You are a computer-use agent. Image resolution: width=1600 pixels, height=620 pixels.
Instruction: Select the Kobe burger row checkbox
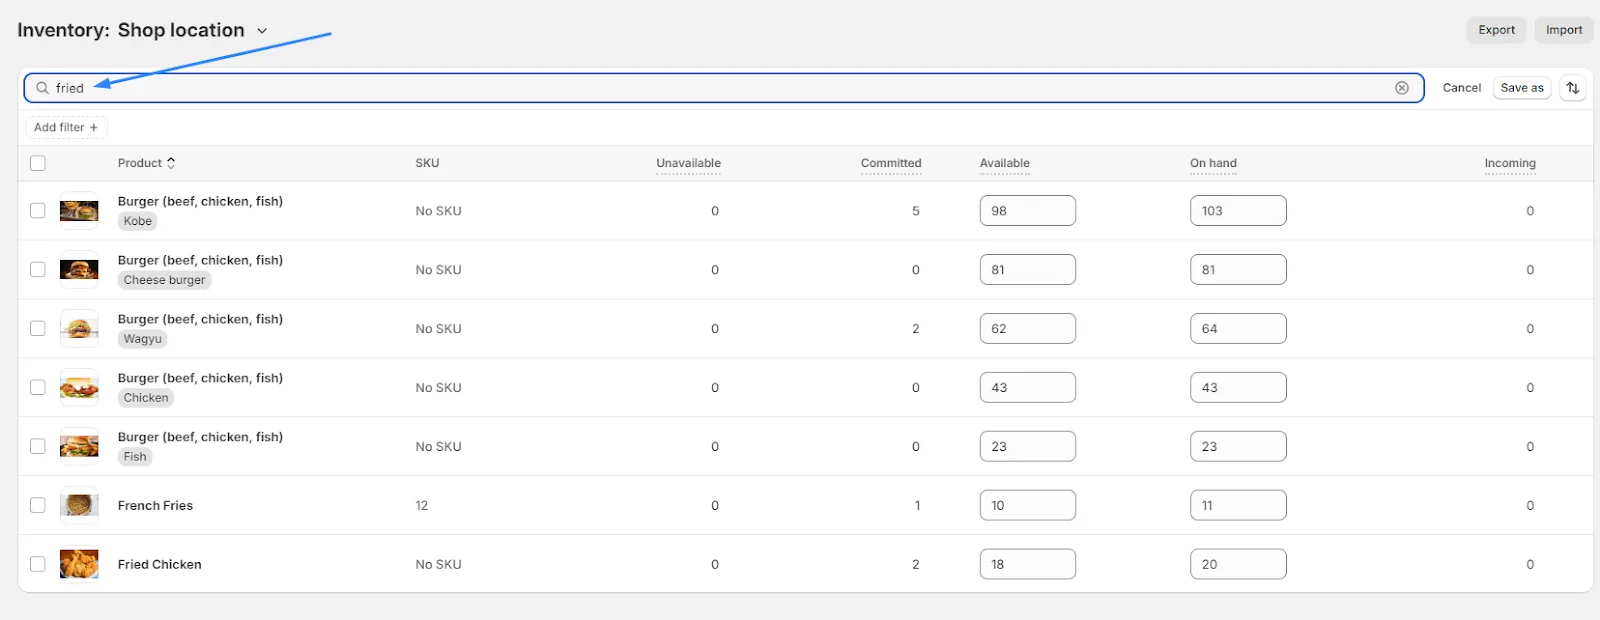[x=38, y=211]
